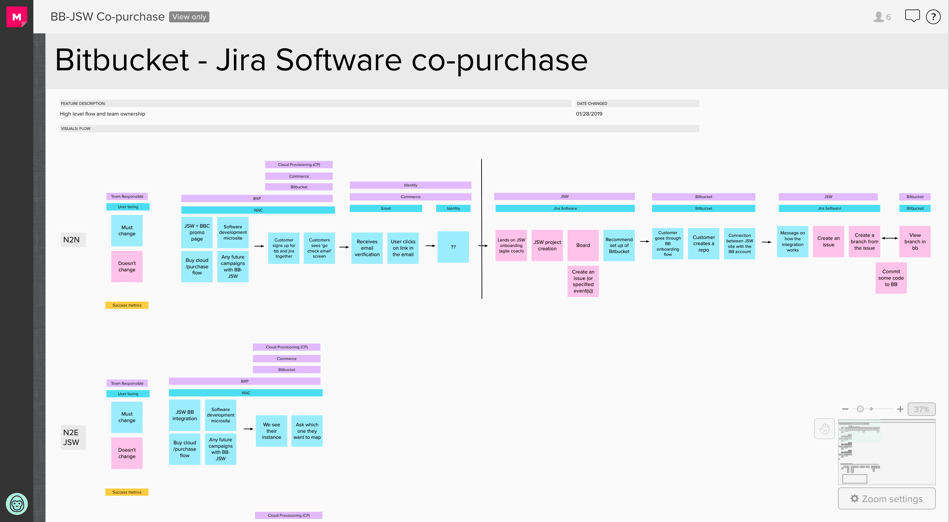Viewport: 949px width, 522px height.
Task: Click the gorilla avatar in the sidebar
Action: tap(16, 503)
